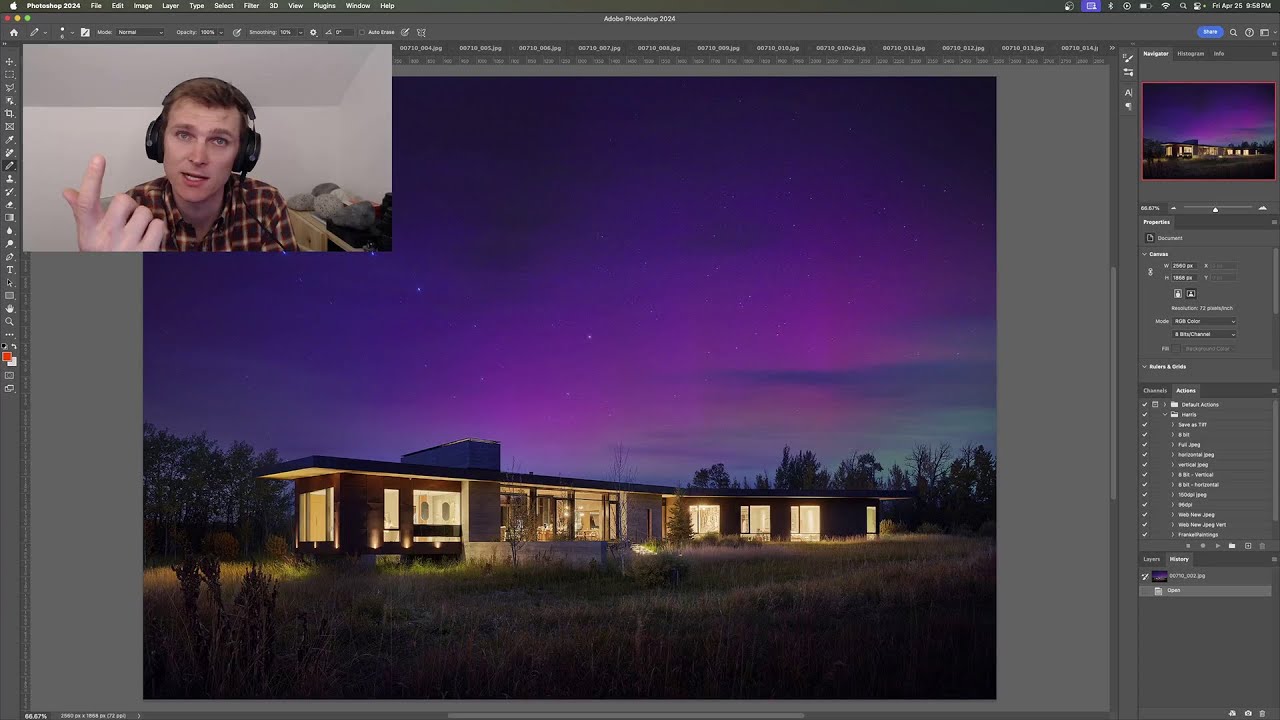Select the Clone Stamp tool
This screenshot has height=720, width=1280.
click(x=10, y=179)
